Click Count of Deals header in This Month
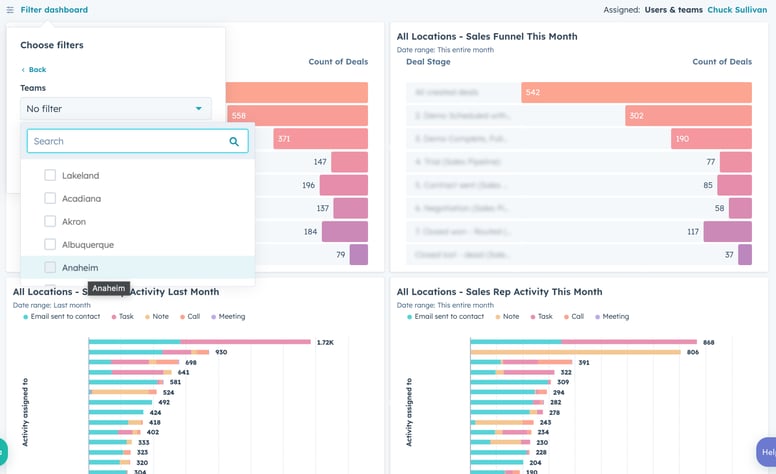Image resolution: width=776 pixels, height=474 pixels. coord(722,62)
